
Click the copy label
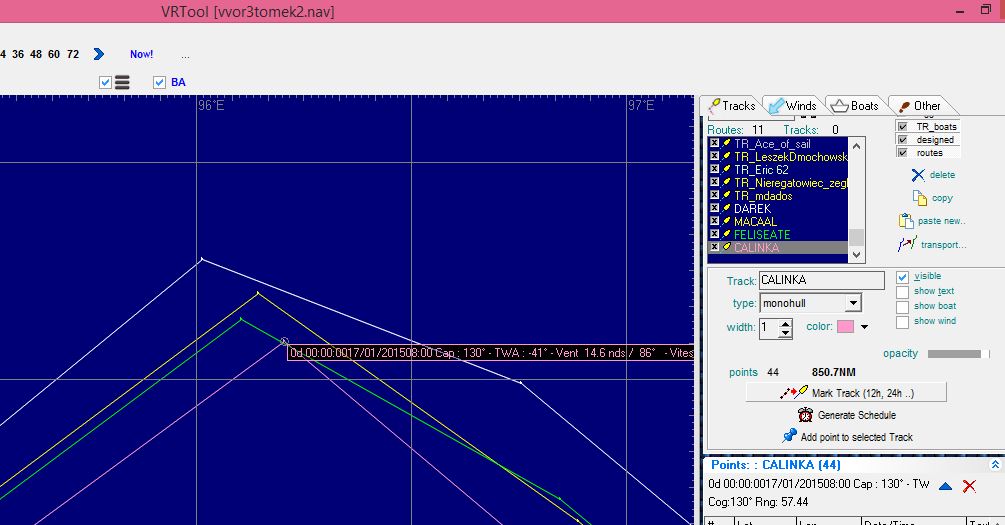click(942, 198)
